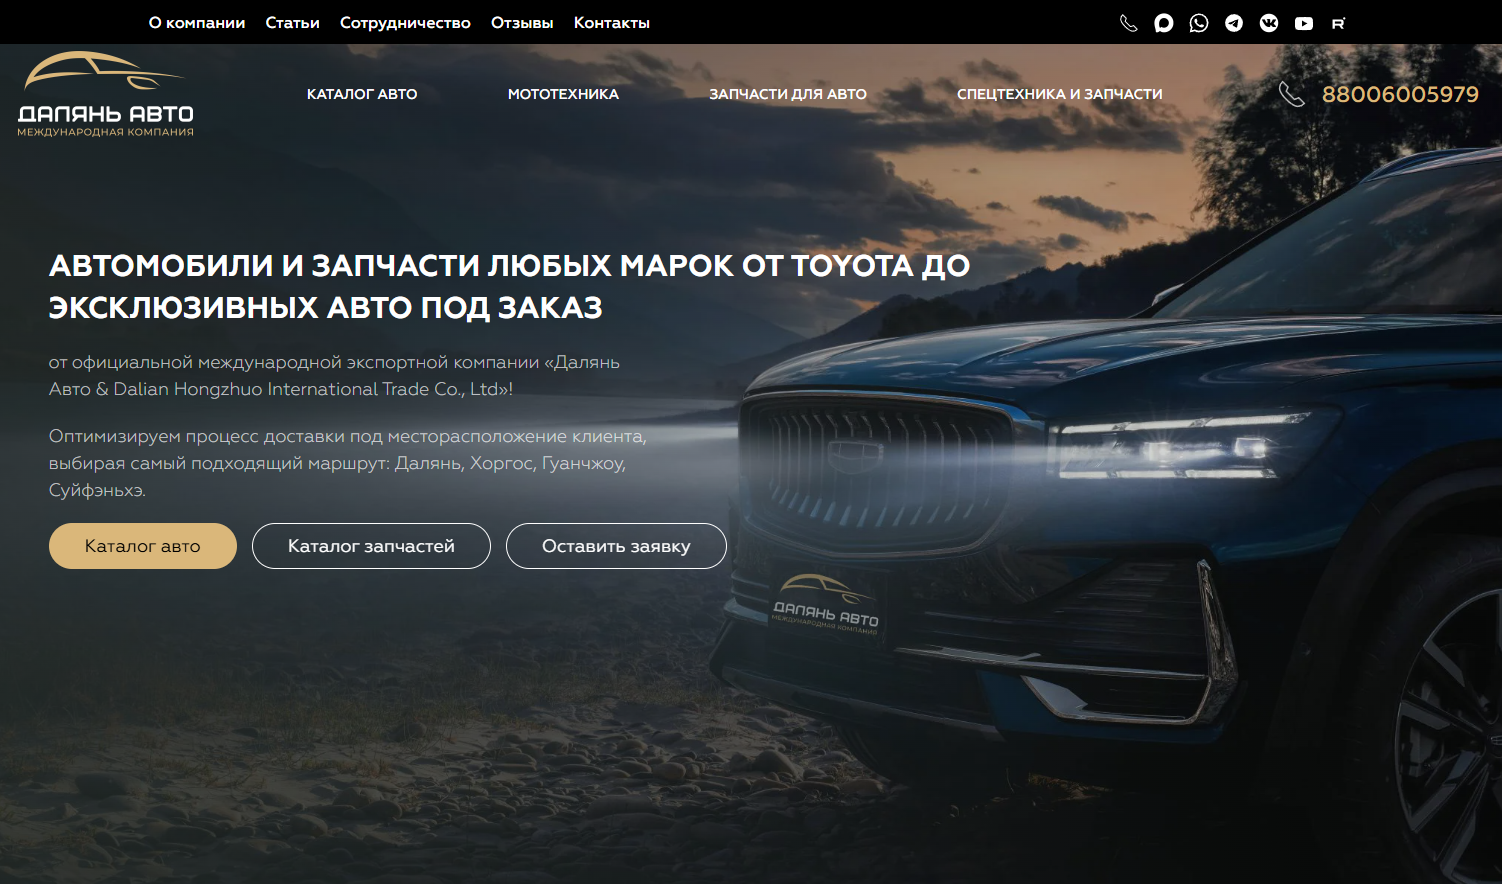Open ЗАПЧАСТИ ДЛЯ АВТО category

[x=788, y=94]
